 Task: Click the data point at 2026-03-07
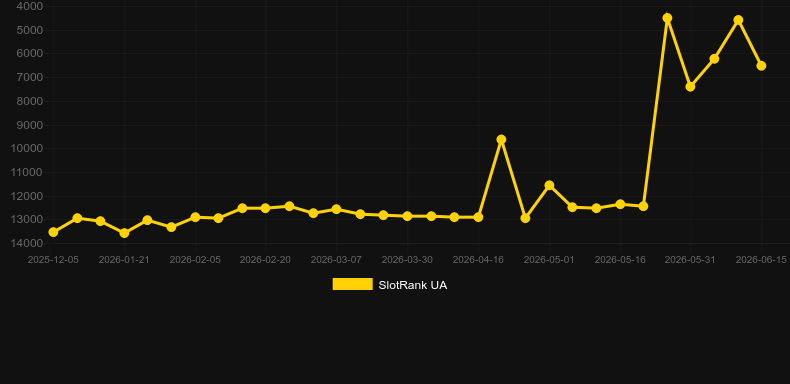tap(336, 209)
